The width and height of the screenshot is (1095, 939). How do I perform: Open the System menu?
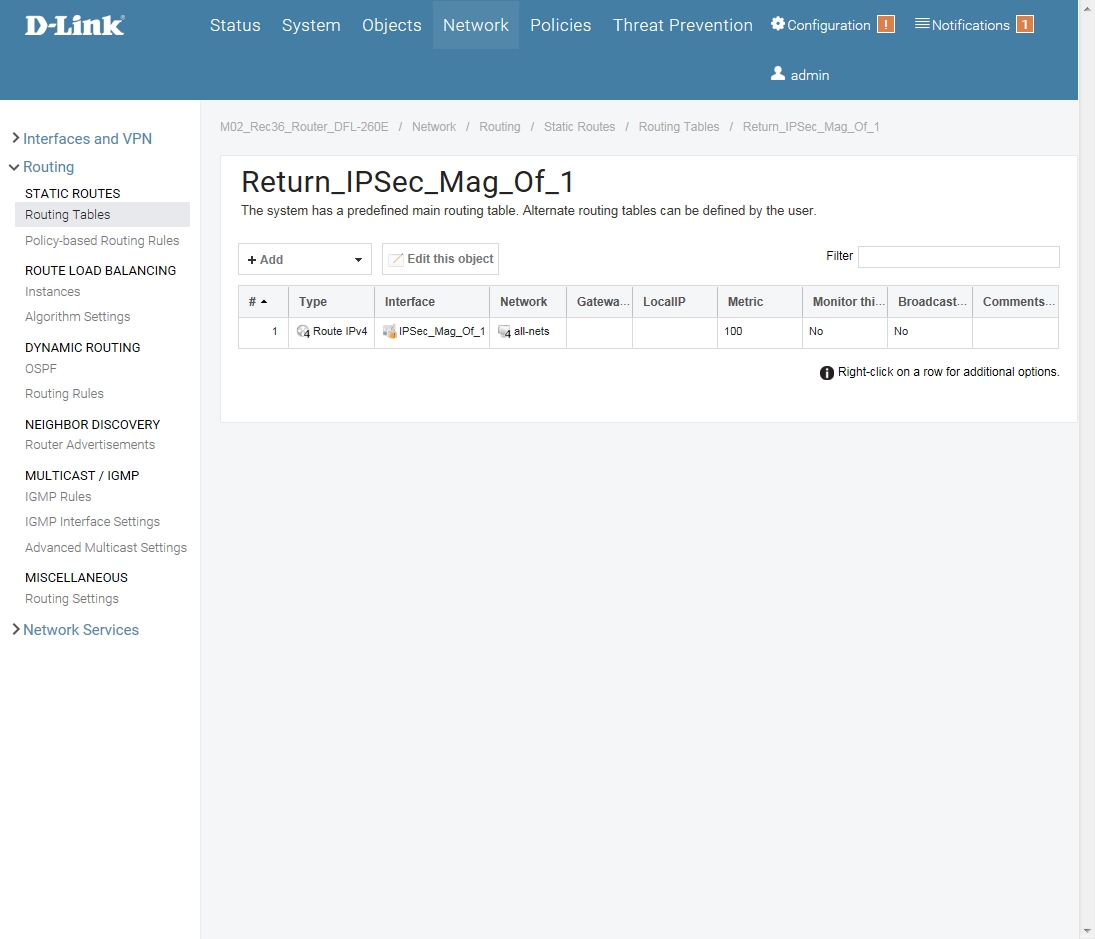pyautogui.click(x=311, y=25)
